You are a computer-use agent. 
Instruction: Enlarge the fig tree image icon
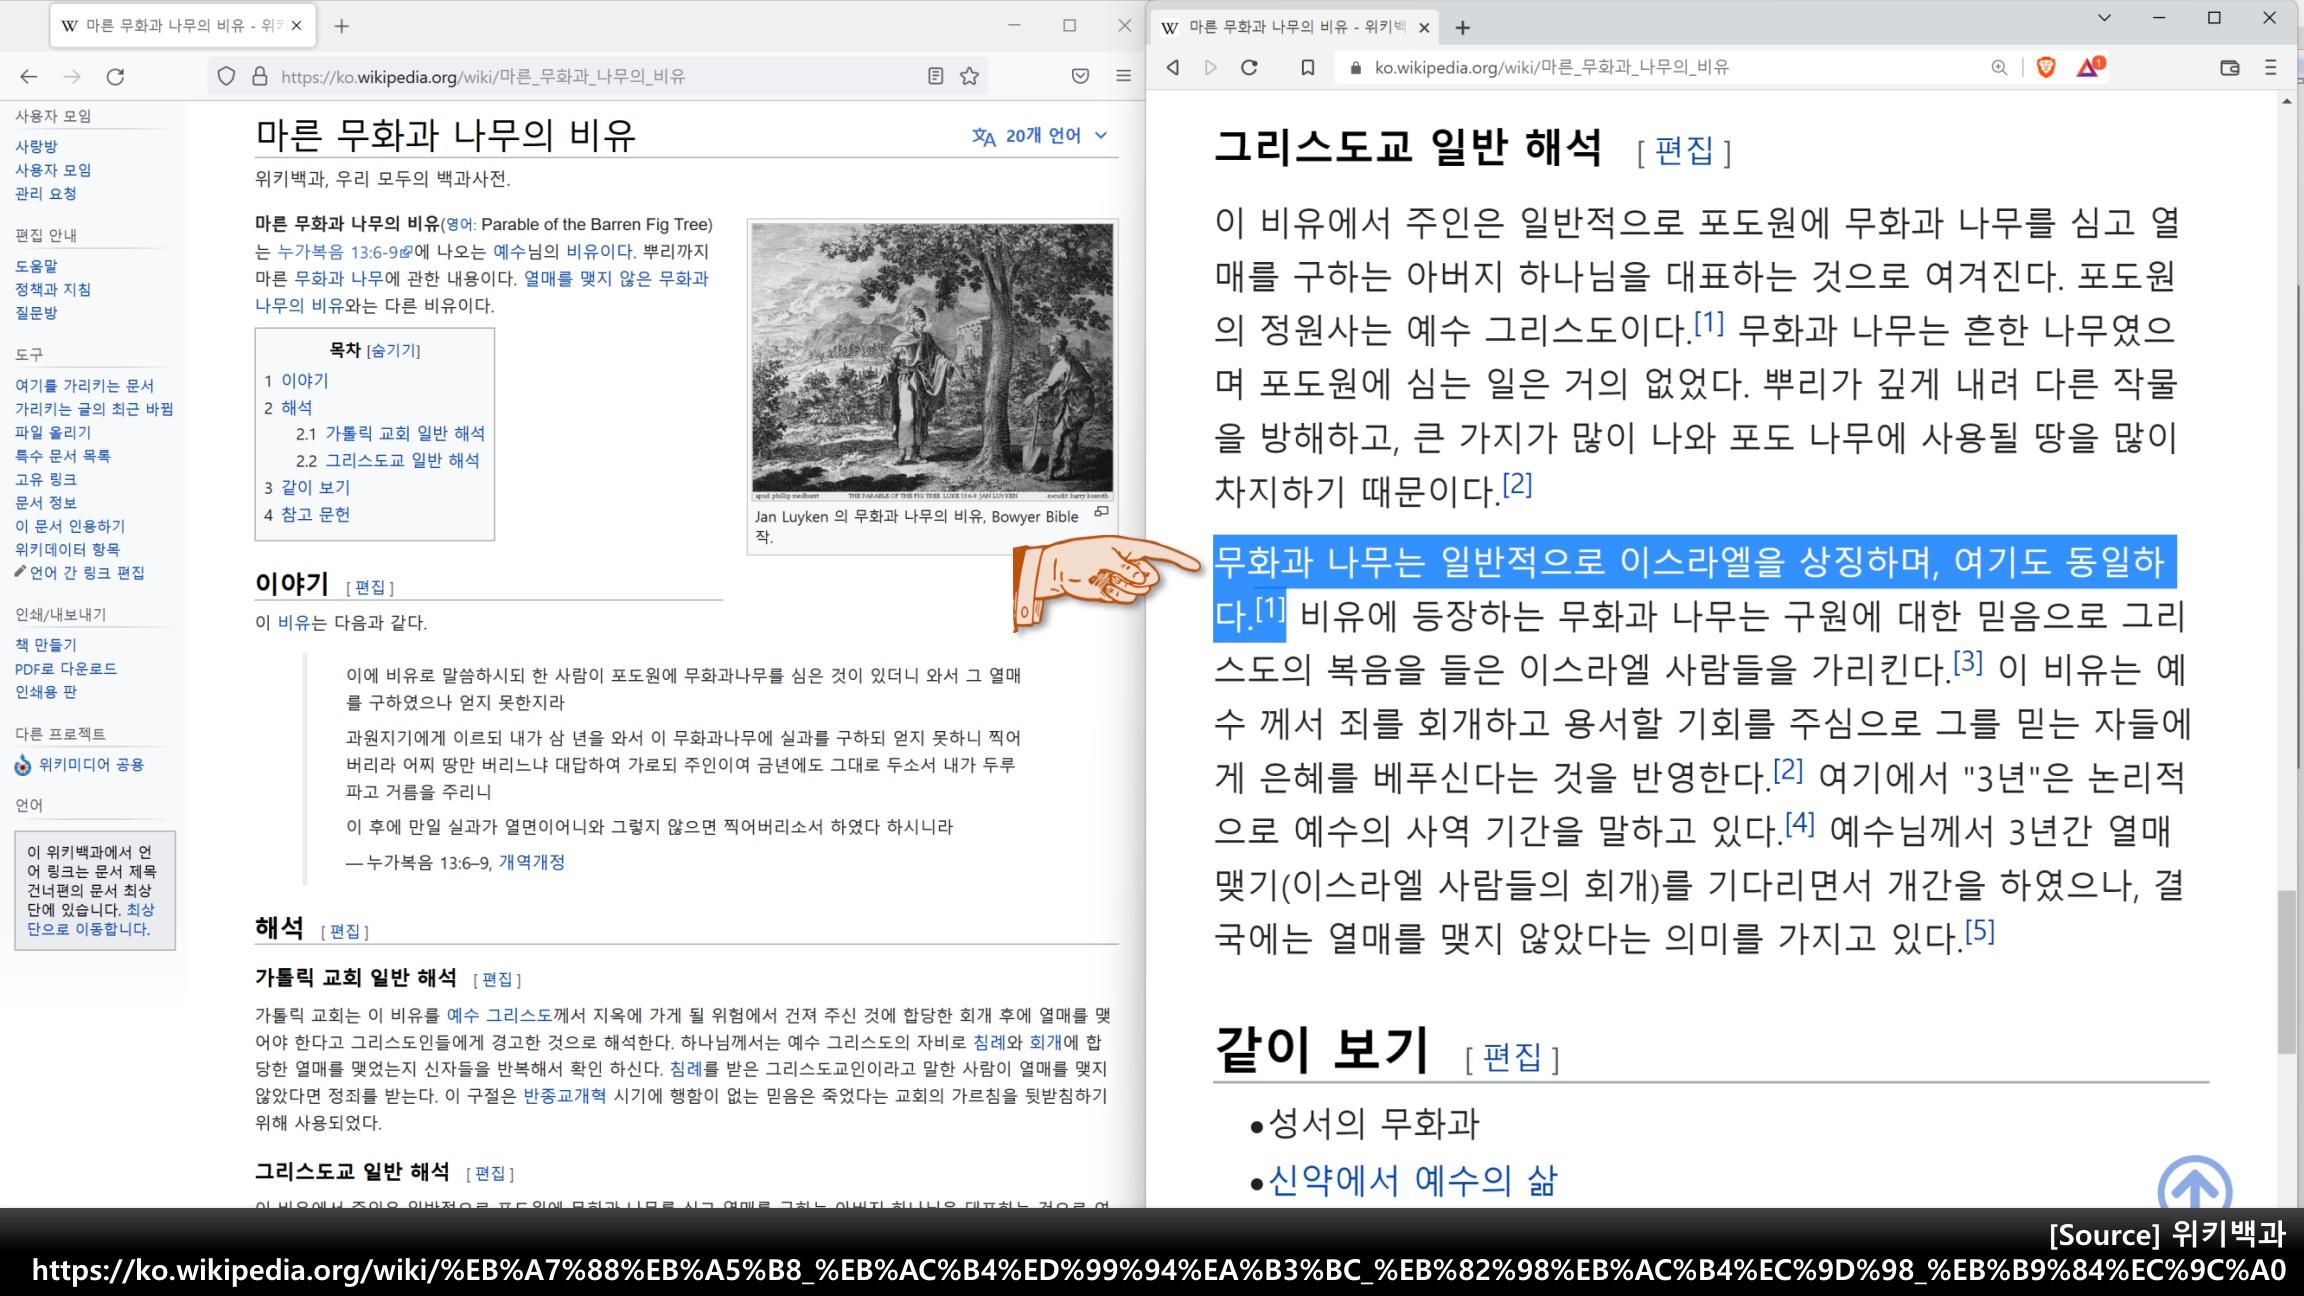click(1101, 512)
